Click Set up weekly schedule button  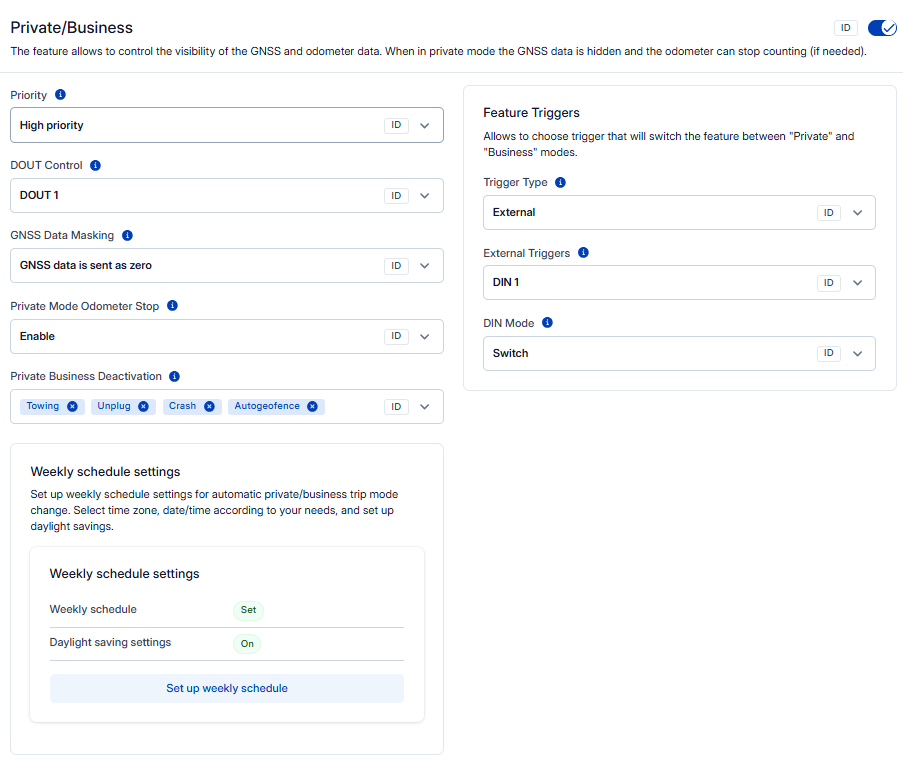pos(227,689)
